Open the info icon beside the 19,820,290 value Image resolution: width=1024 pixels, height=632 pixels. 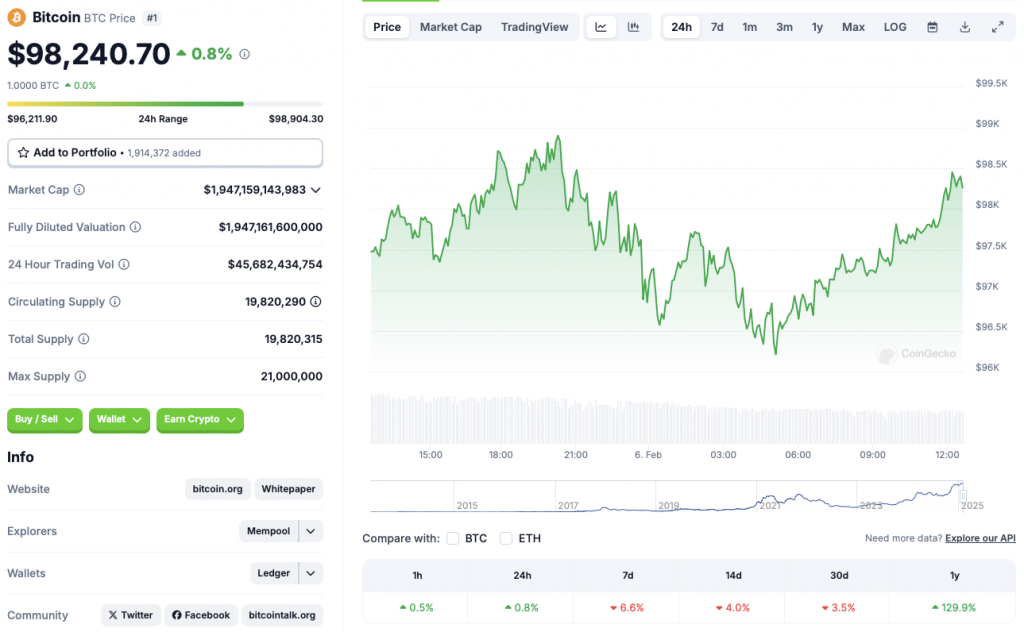[x=315, y=301]
